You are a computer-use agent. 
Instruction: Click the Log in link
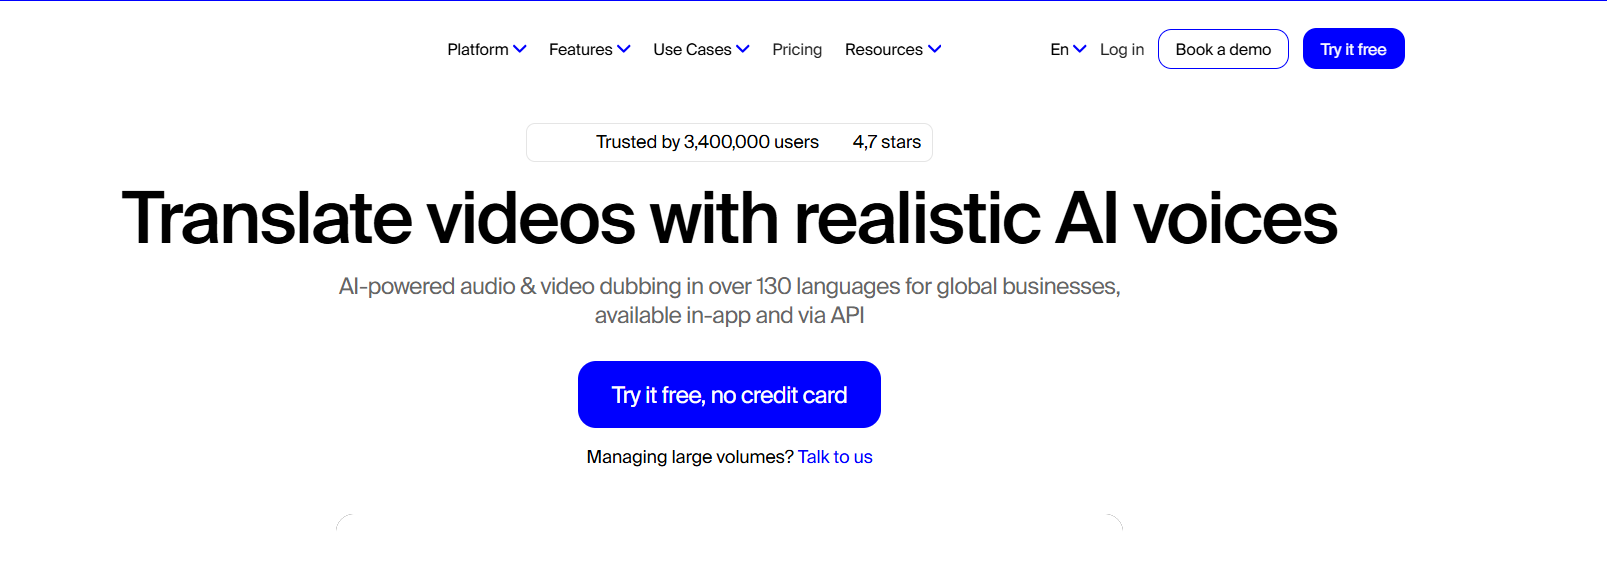click(1122, 49)
